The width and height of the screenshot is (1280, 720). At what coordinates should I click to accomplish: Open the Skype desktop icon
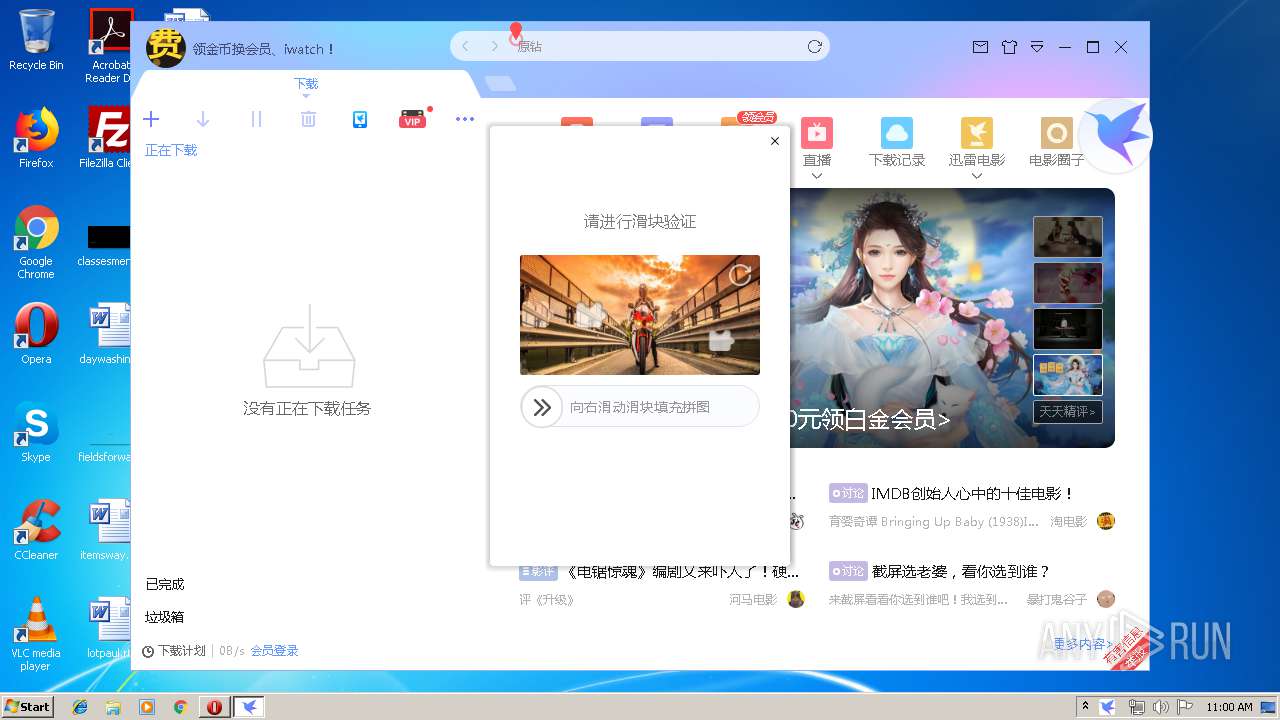pyautogui.click(x=36, y=432)
